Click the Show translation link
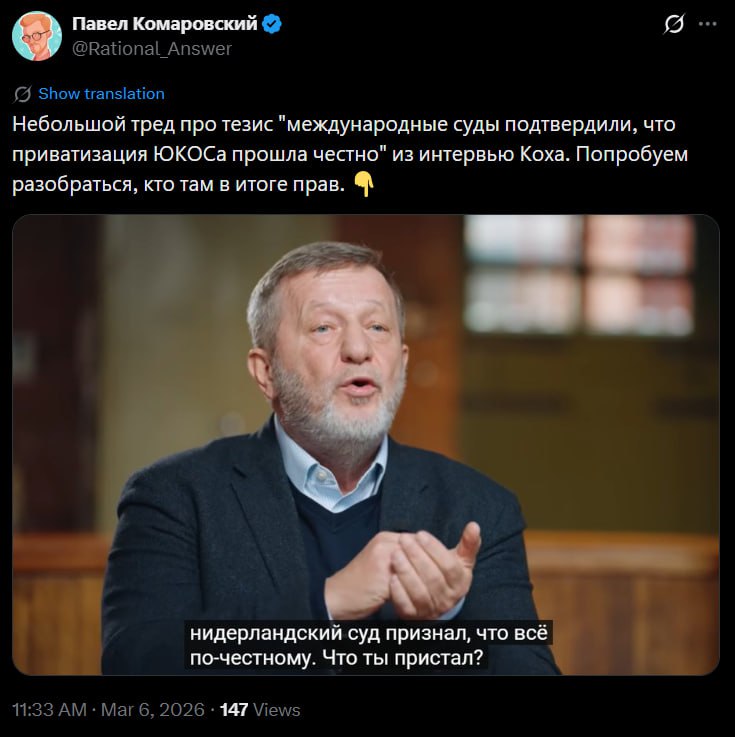The width and height of the screenshot is (735, 737). point(101,94)
